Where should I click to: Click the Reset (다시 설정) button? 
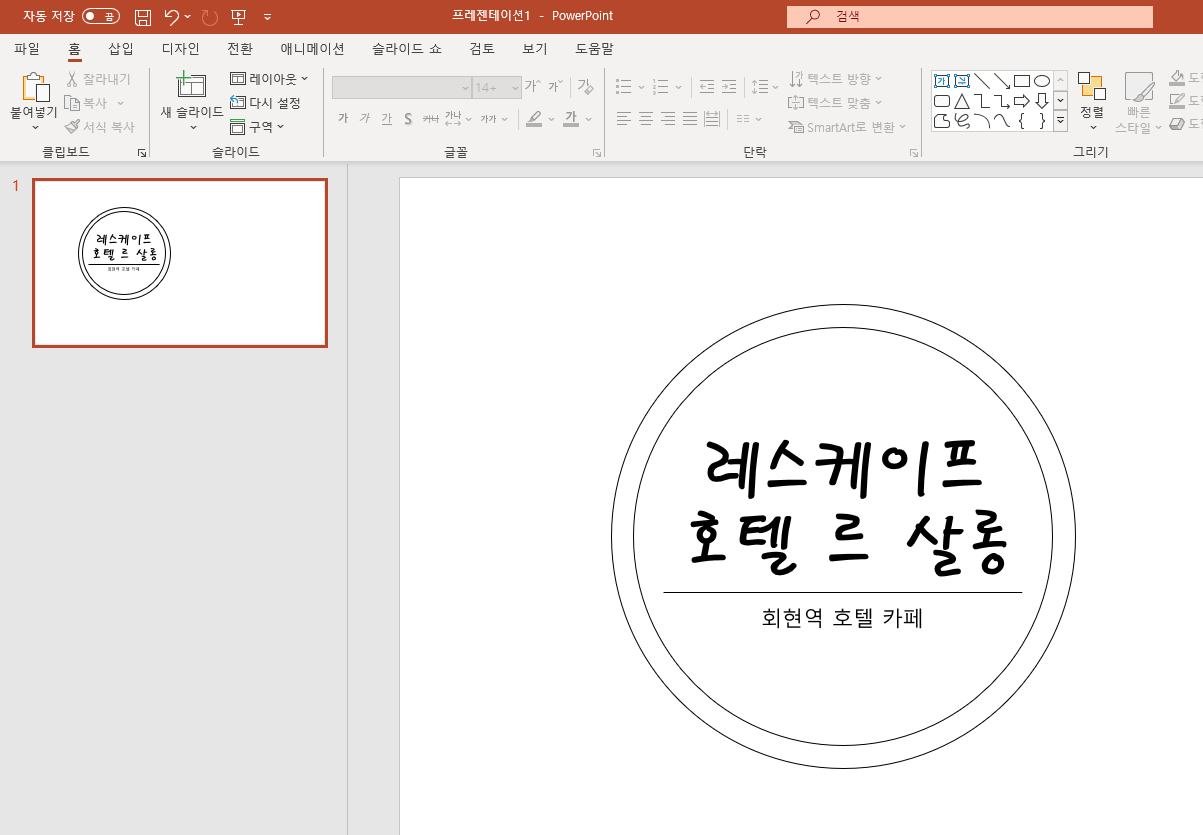(x=265, y=102)
